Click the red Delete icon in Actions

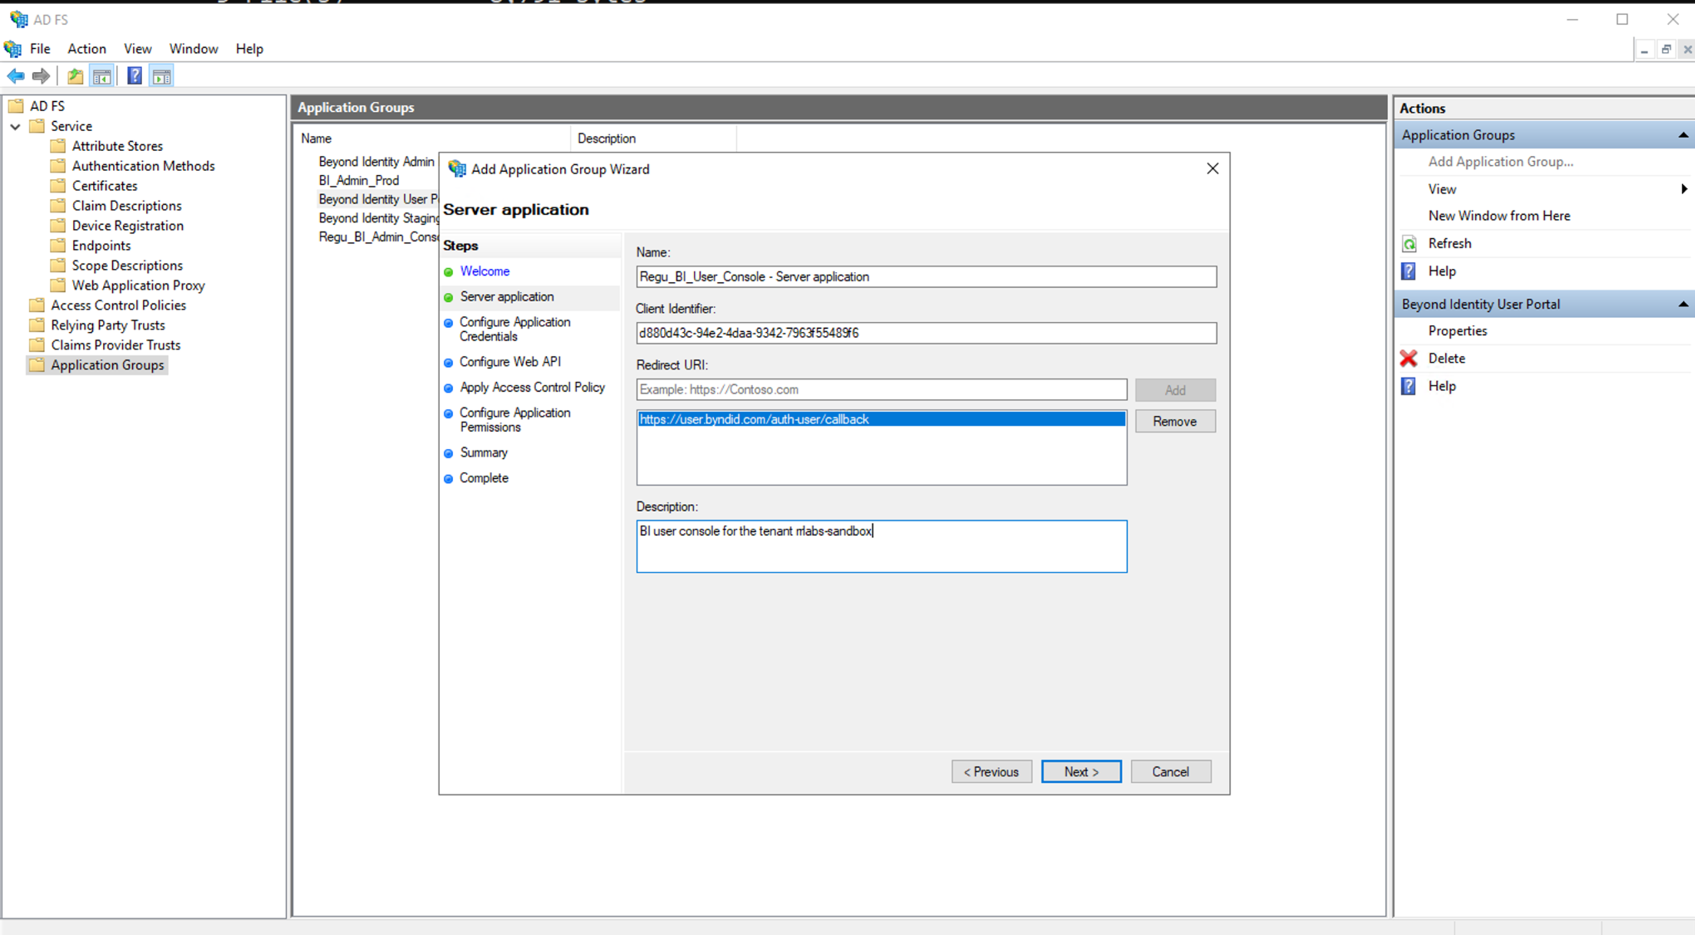(1409, 358)
